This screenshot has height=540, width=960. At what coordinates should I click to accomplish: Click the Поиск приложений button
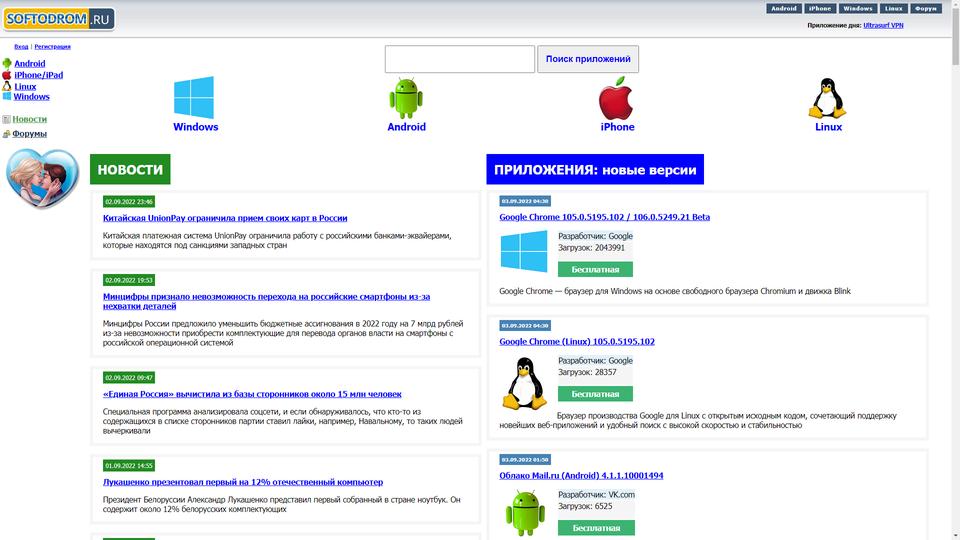pos(588,59)
